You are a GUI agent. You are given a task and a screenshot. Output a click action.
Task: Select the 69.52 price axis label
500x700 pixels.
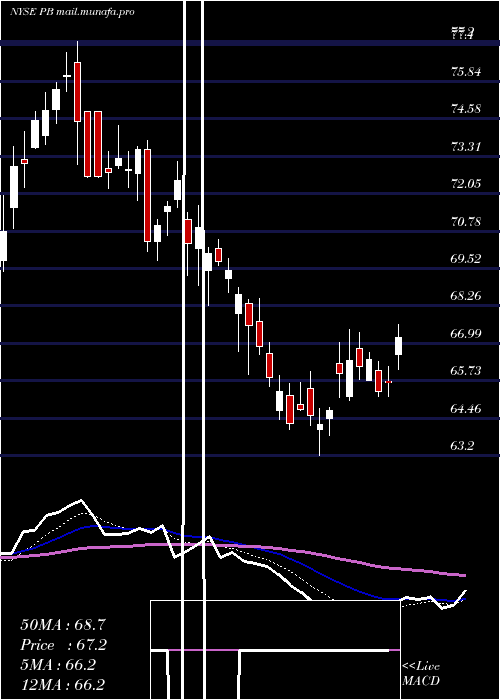click(x=466, y=258)
